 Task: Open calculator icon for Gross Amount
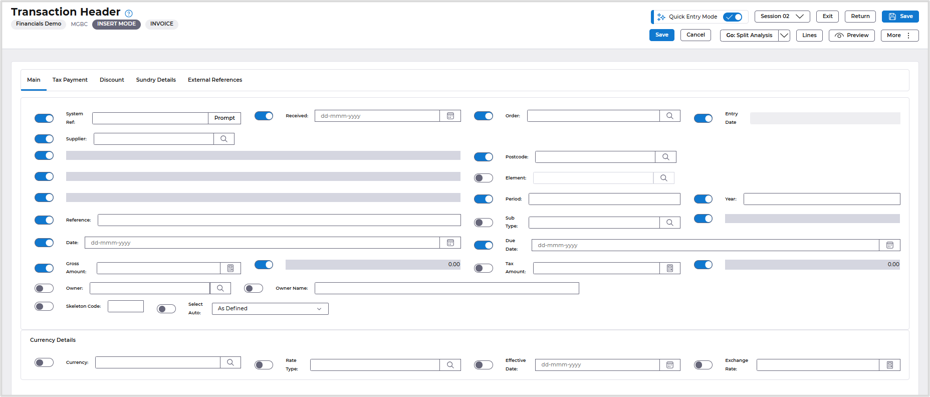tap(230, 268)
